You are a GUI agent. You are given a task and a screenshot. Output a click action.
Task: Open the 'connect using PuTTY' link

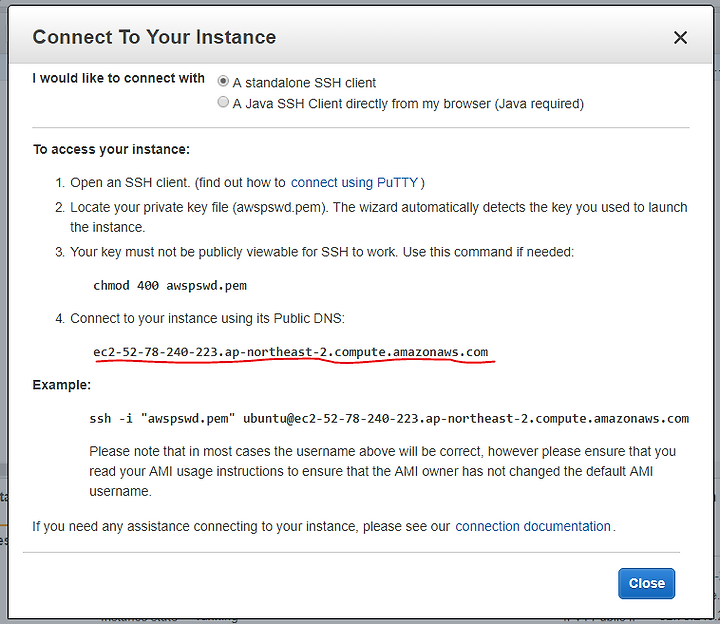coord(354,183)
